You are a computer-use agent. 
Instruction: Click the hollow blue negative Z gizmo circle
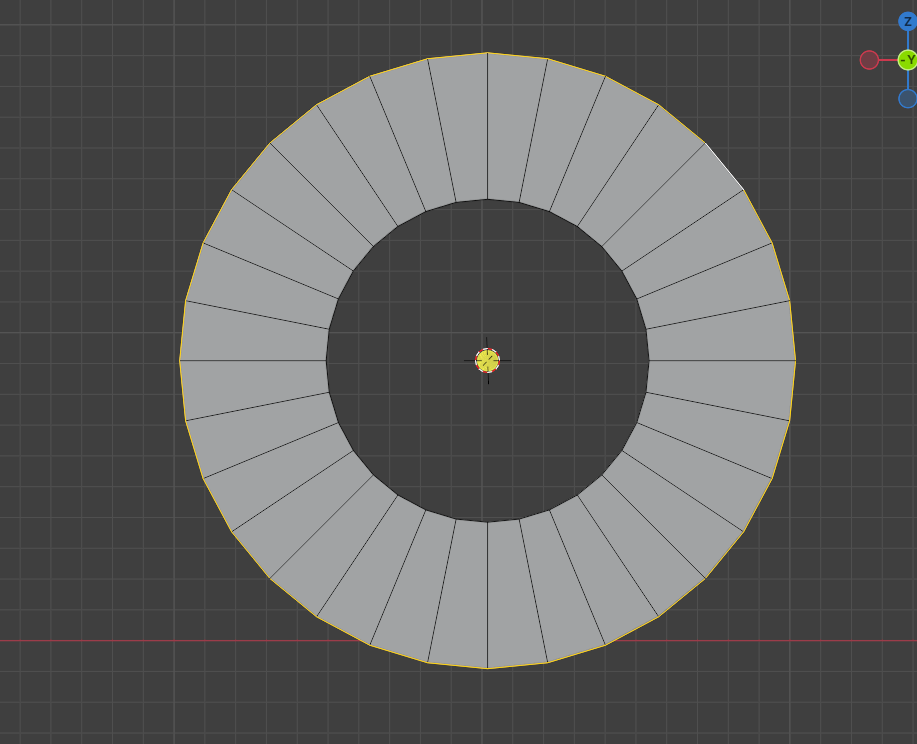coord(908,98)
